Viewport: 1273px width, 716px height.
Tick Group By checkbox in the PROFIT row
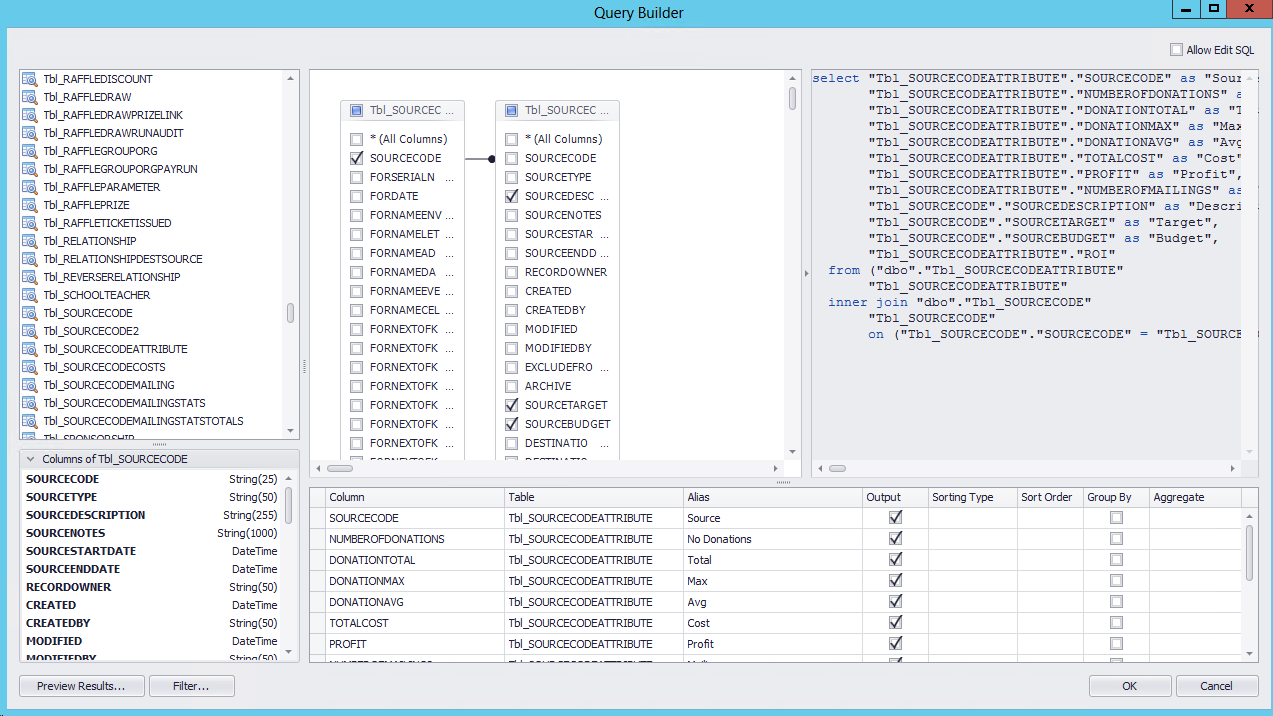pos(1116,644)
